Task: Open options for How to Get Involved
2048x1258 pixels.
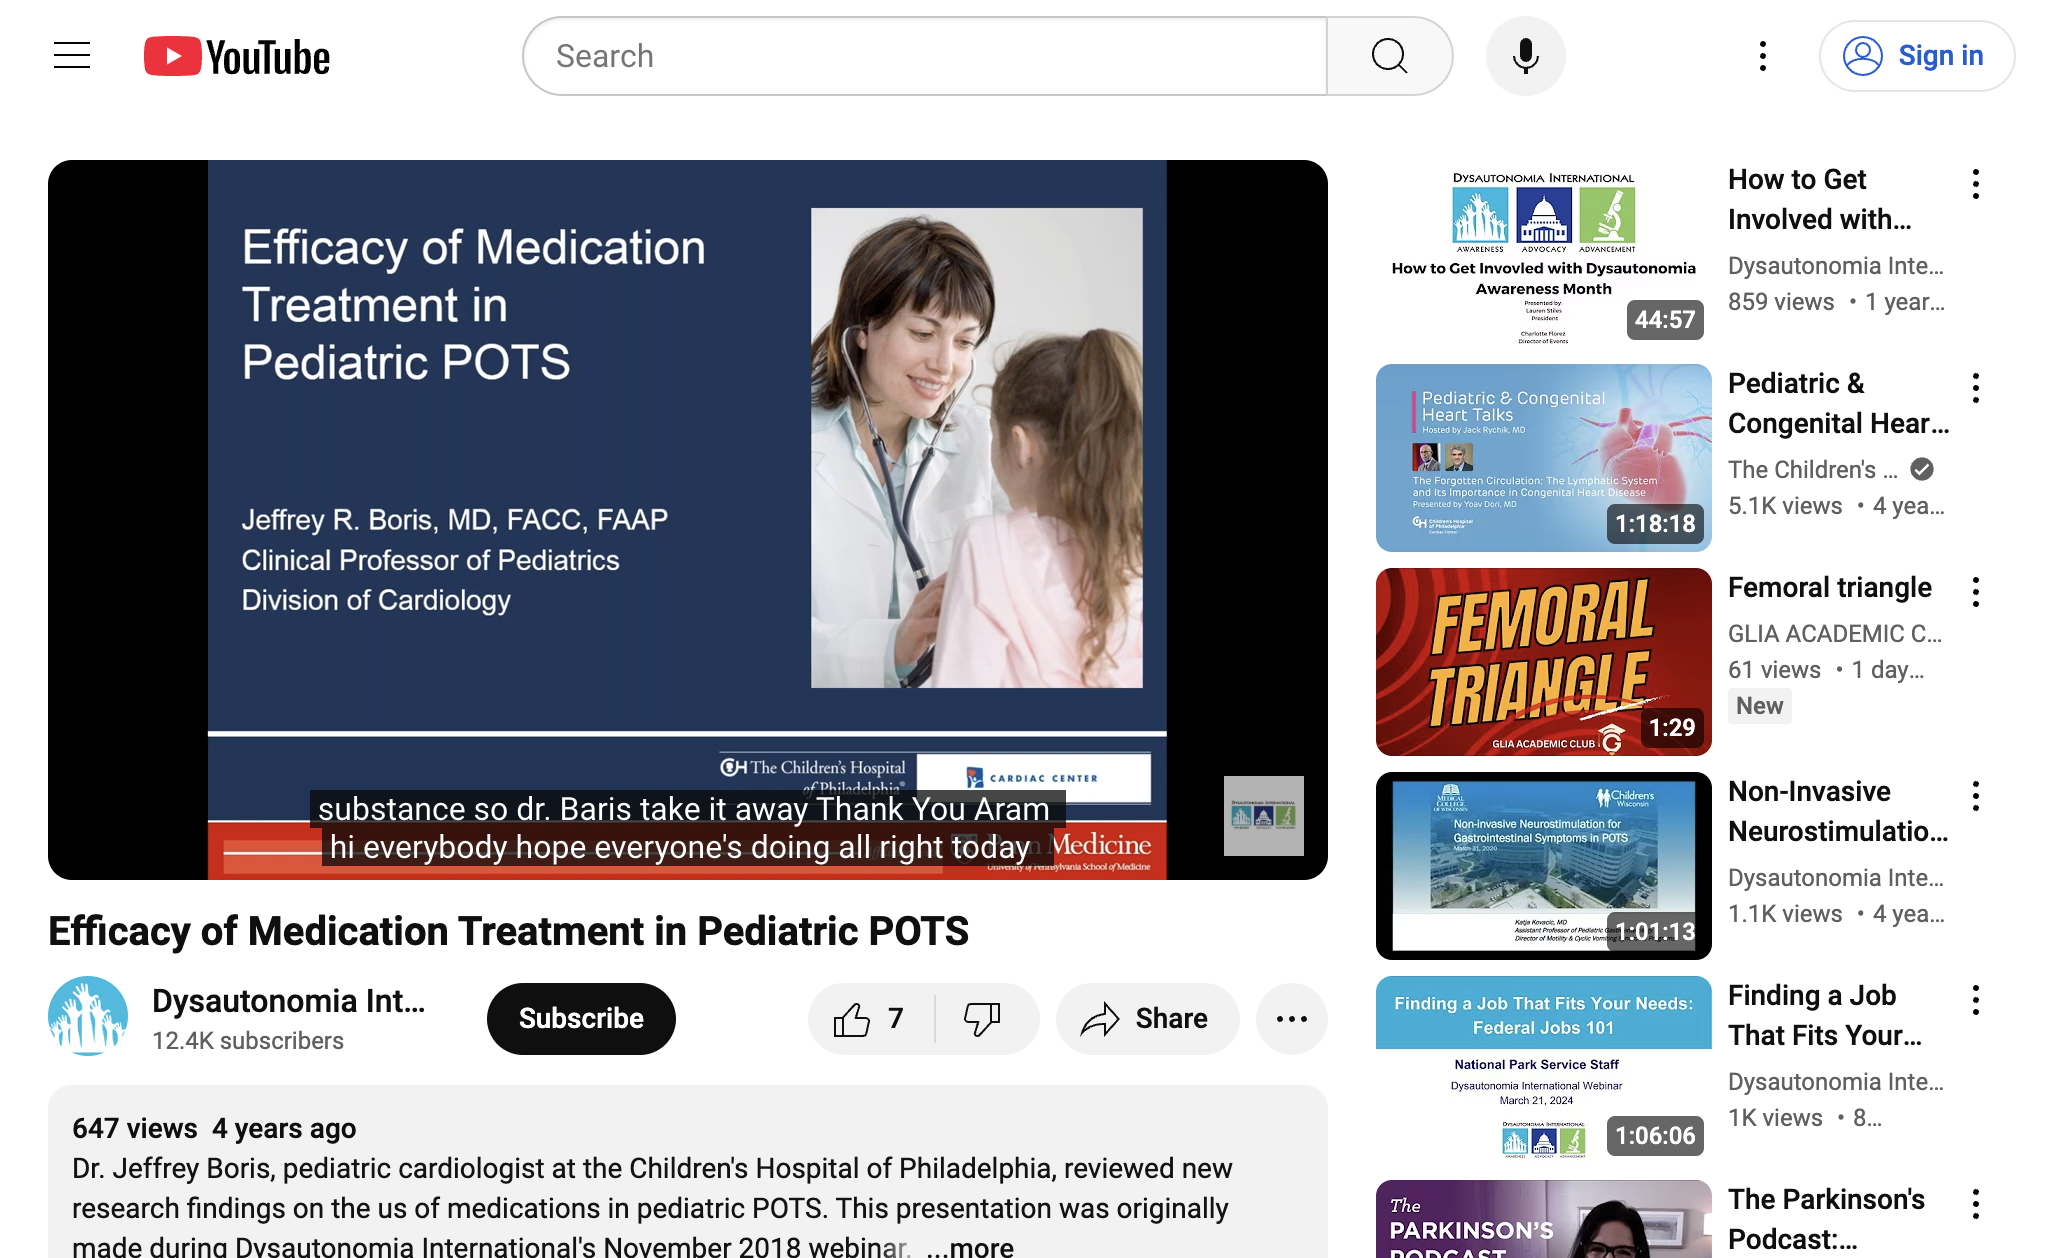Action: [x=1975, y=184]
